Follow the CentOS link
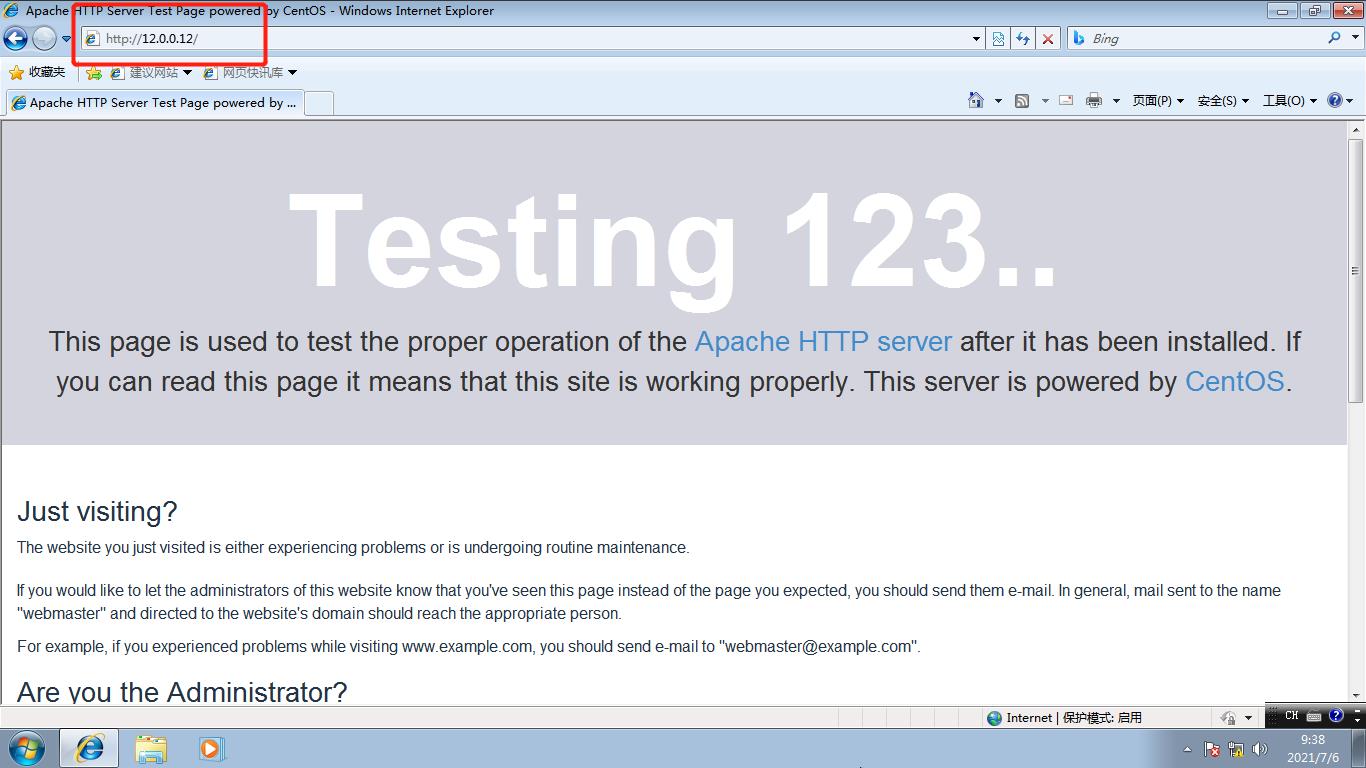The image size is (1366, 768). (x=1234, y=381)
